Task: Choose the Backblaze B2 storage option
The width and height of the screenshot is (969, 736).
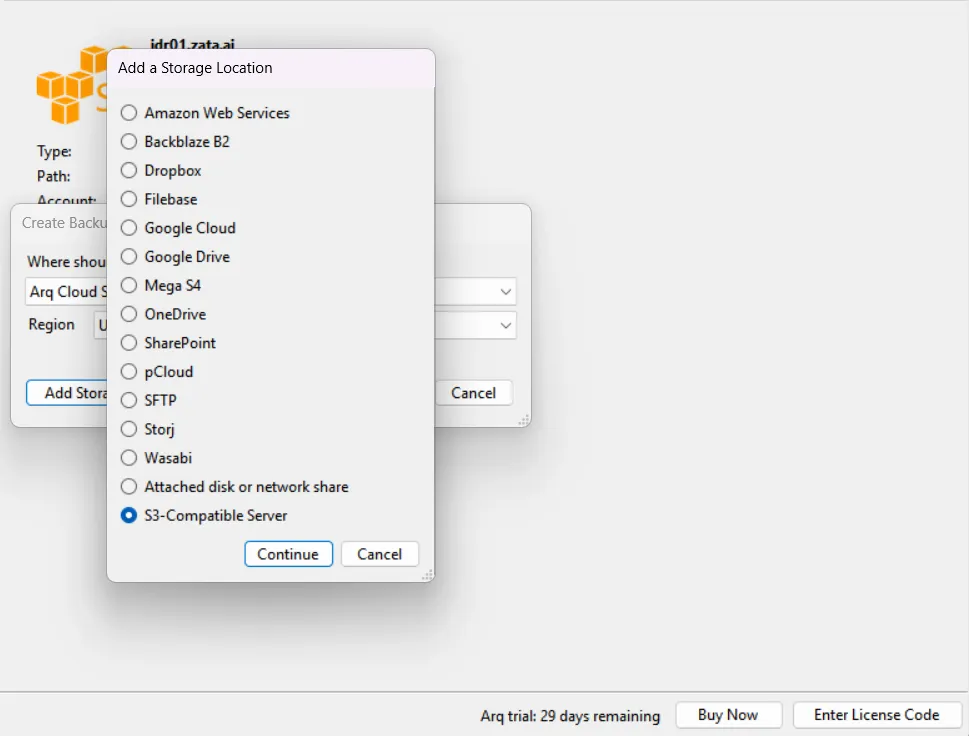Action: click(x=129, y=142)
